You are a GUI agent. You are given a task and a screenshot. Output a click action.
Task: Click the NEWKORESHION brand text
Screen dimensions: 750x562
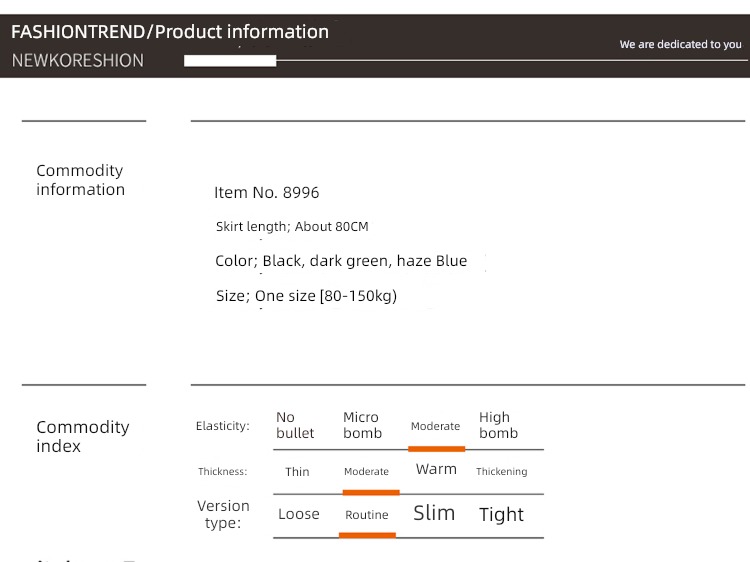coord(77,61)
